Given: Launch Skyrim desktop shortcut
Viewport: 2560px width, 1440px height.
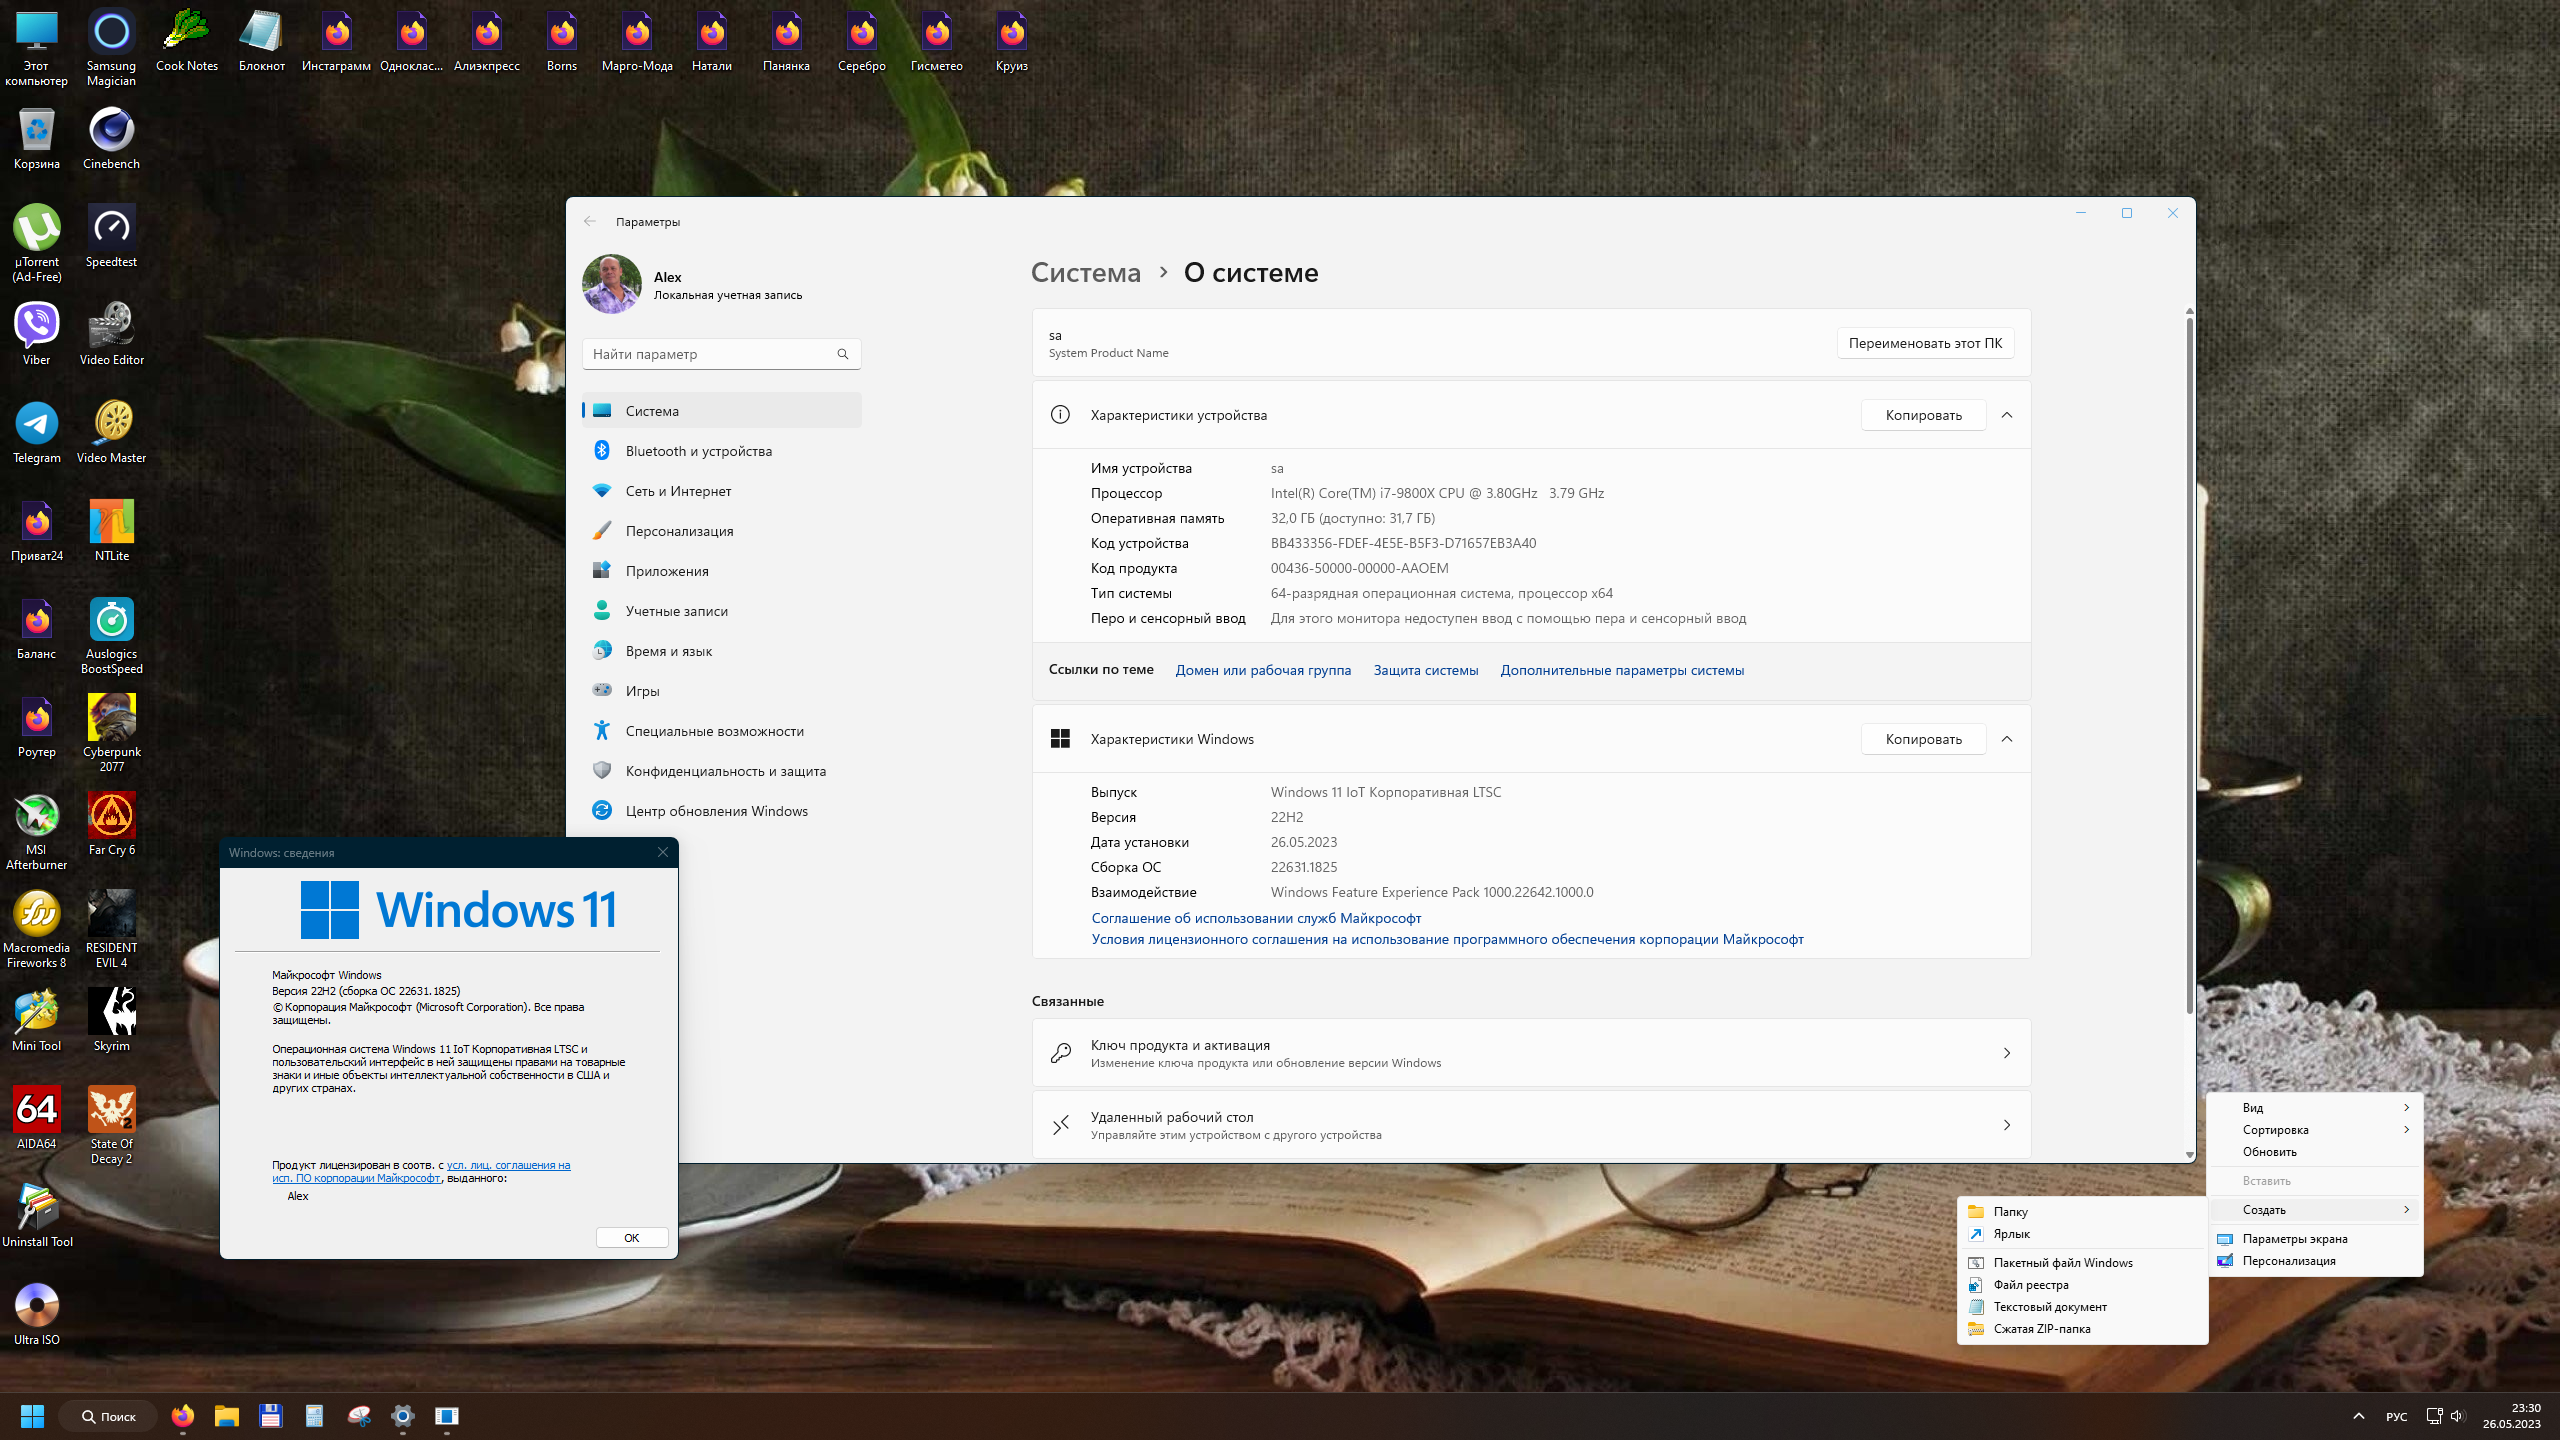Looking at the screenshot, I should coord(111,1021).
